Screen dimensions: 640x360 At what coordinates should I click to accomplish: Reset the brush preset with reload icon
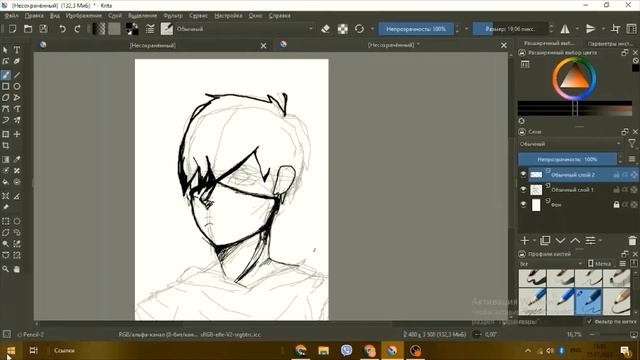[x=359, y=29]
